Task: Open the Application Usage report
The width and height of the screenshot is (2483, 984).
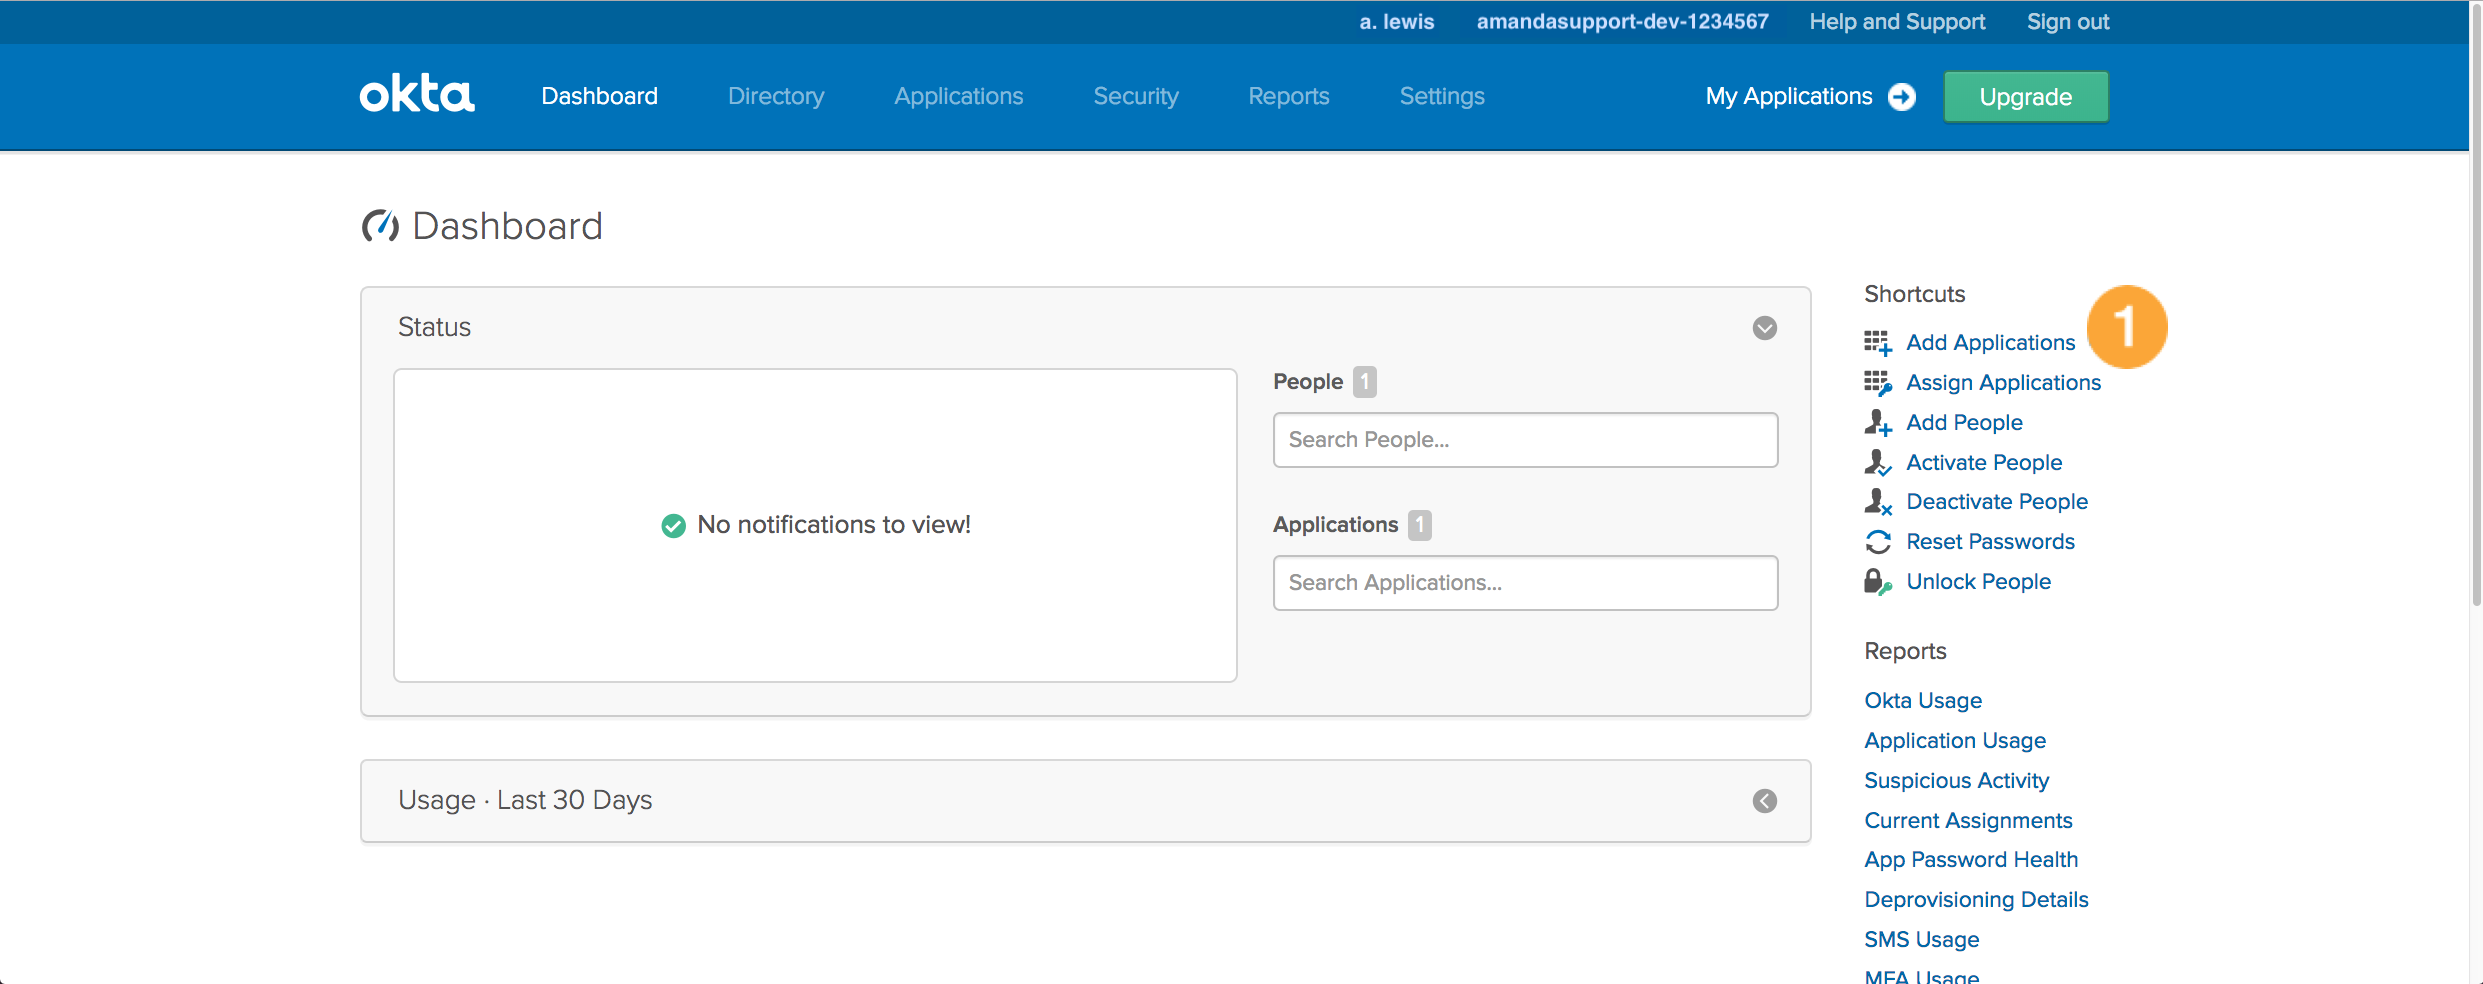Action: click(1954, 741)
